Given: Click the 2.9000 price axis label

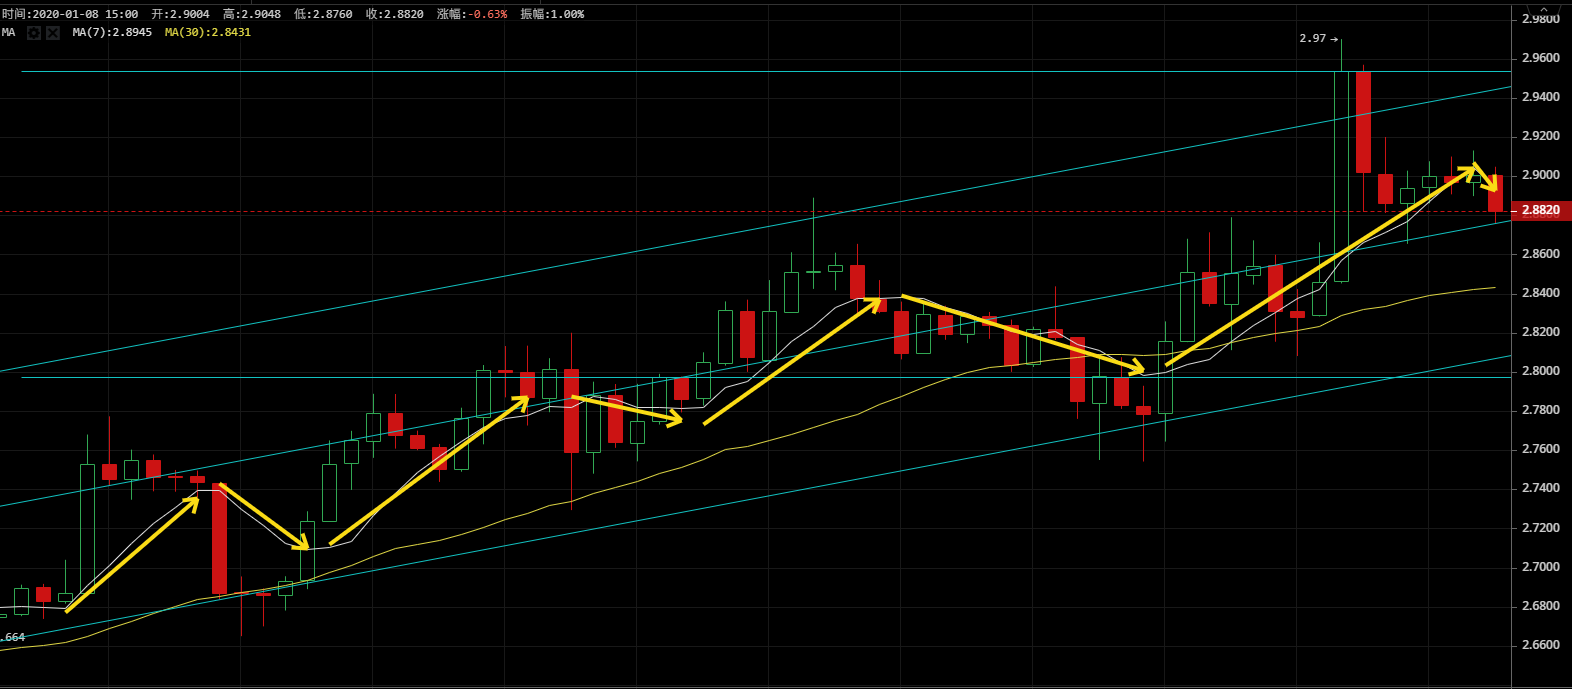Looking at the screenshot, I should [1540, 175].
